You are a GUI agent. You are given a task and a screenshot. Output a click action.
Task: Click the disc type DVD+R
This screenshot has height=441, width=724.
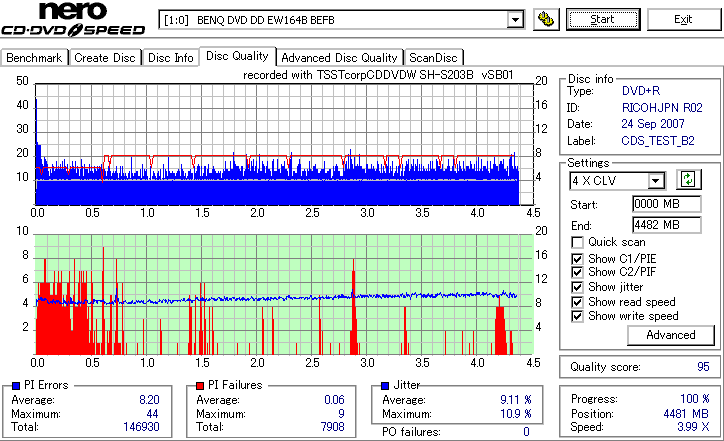[641, 91]
